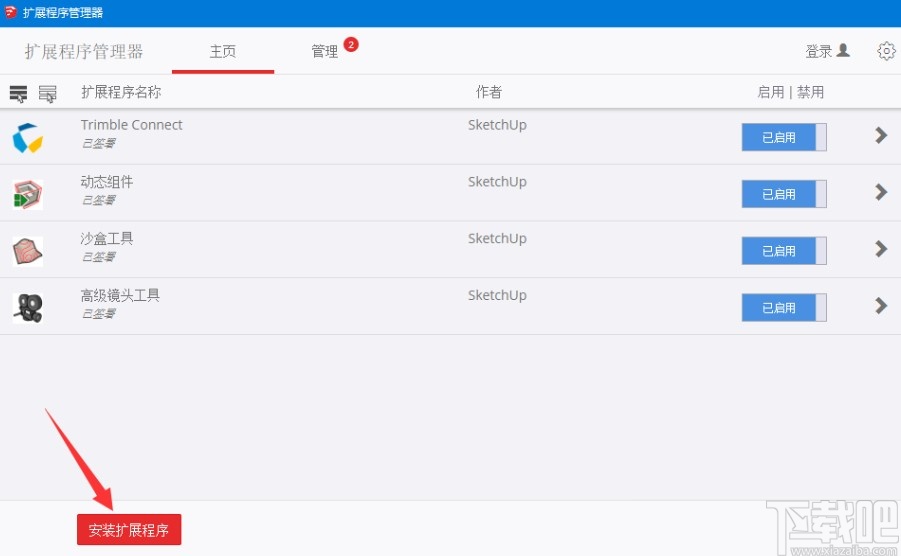Click the 扩展程序管理器 heading text

pyautogui.click(x=84, y=52)
